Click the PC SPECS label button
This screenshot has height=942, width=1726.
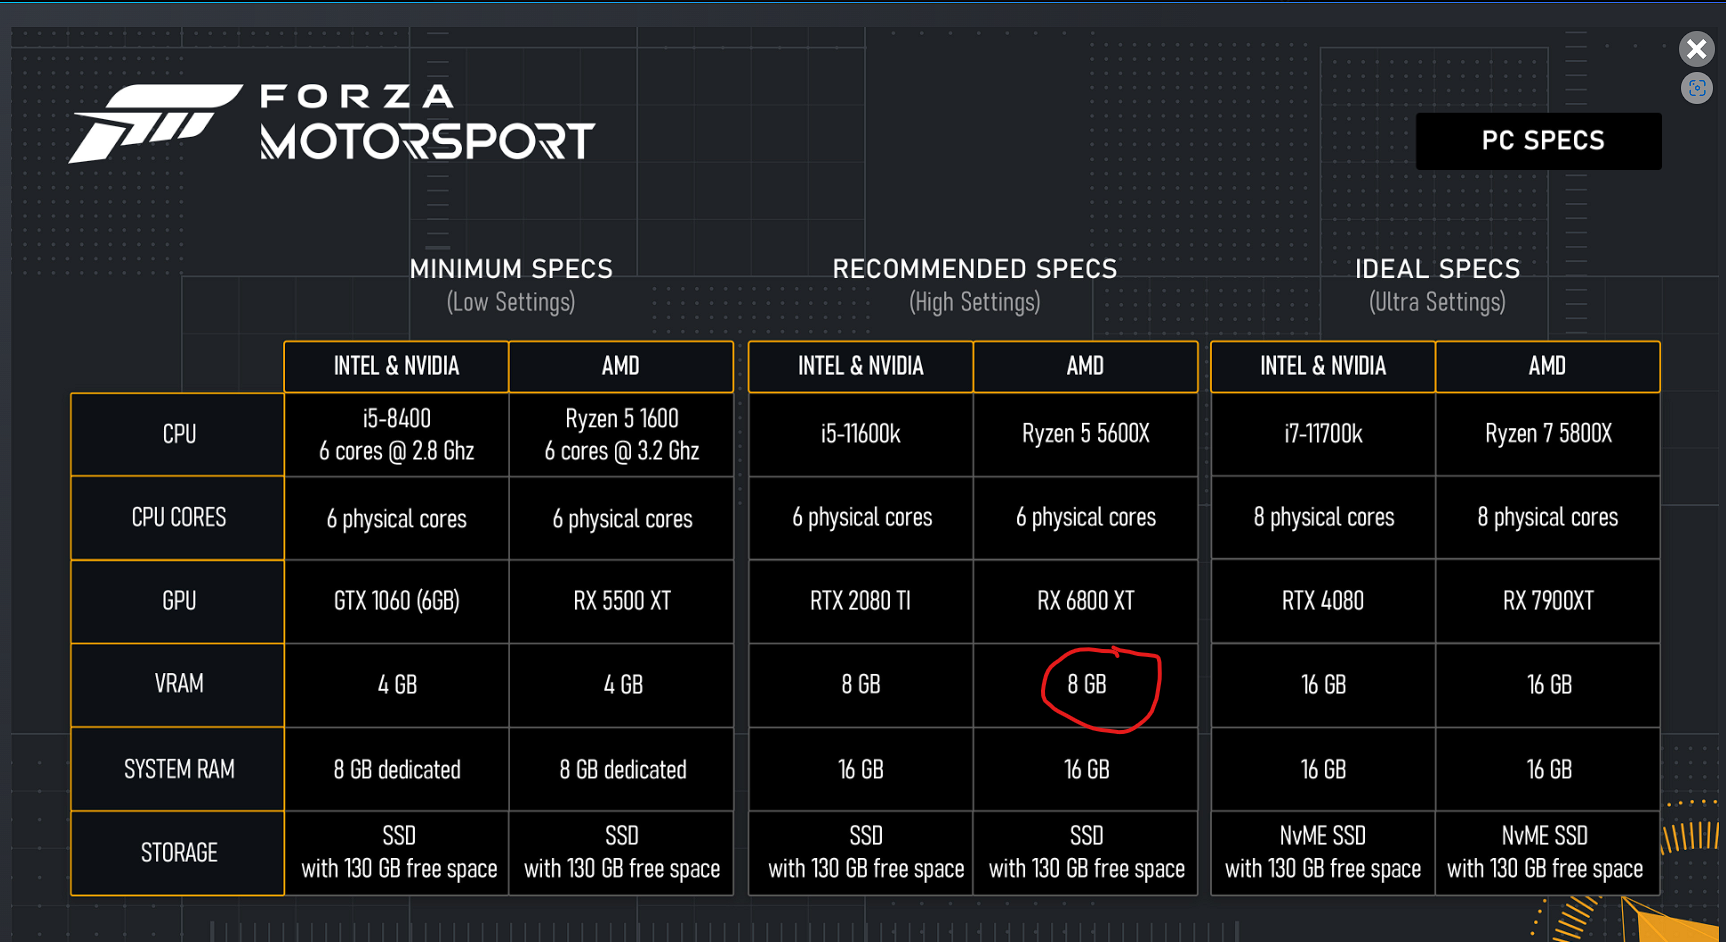1539,141
